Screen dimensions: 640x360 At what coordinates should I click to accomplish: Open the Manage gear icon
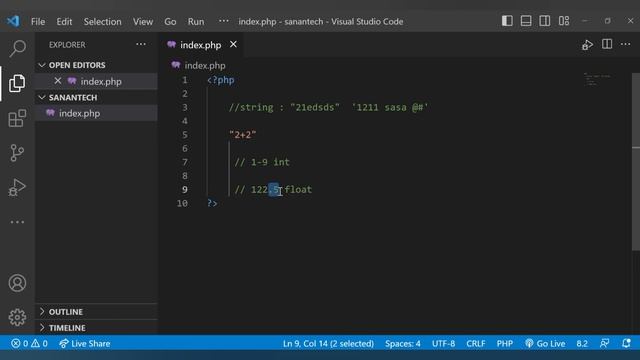(17, 317)
